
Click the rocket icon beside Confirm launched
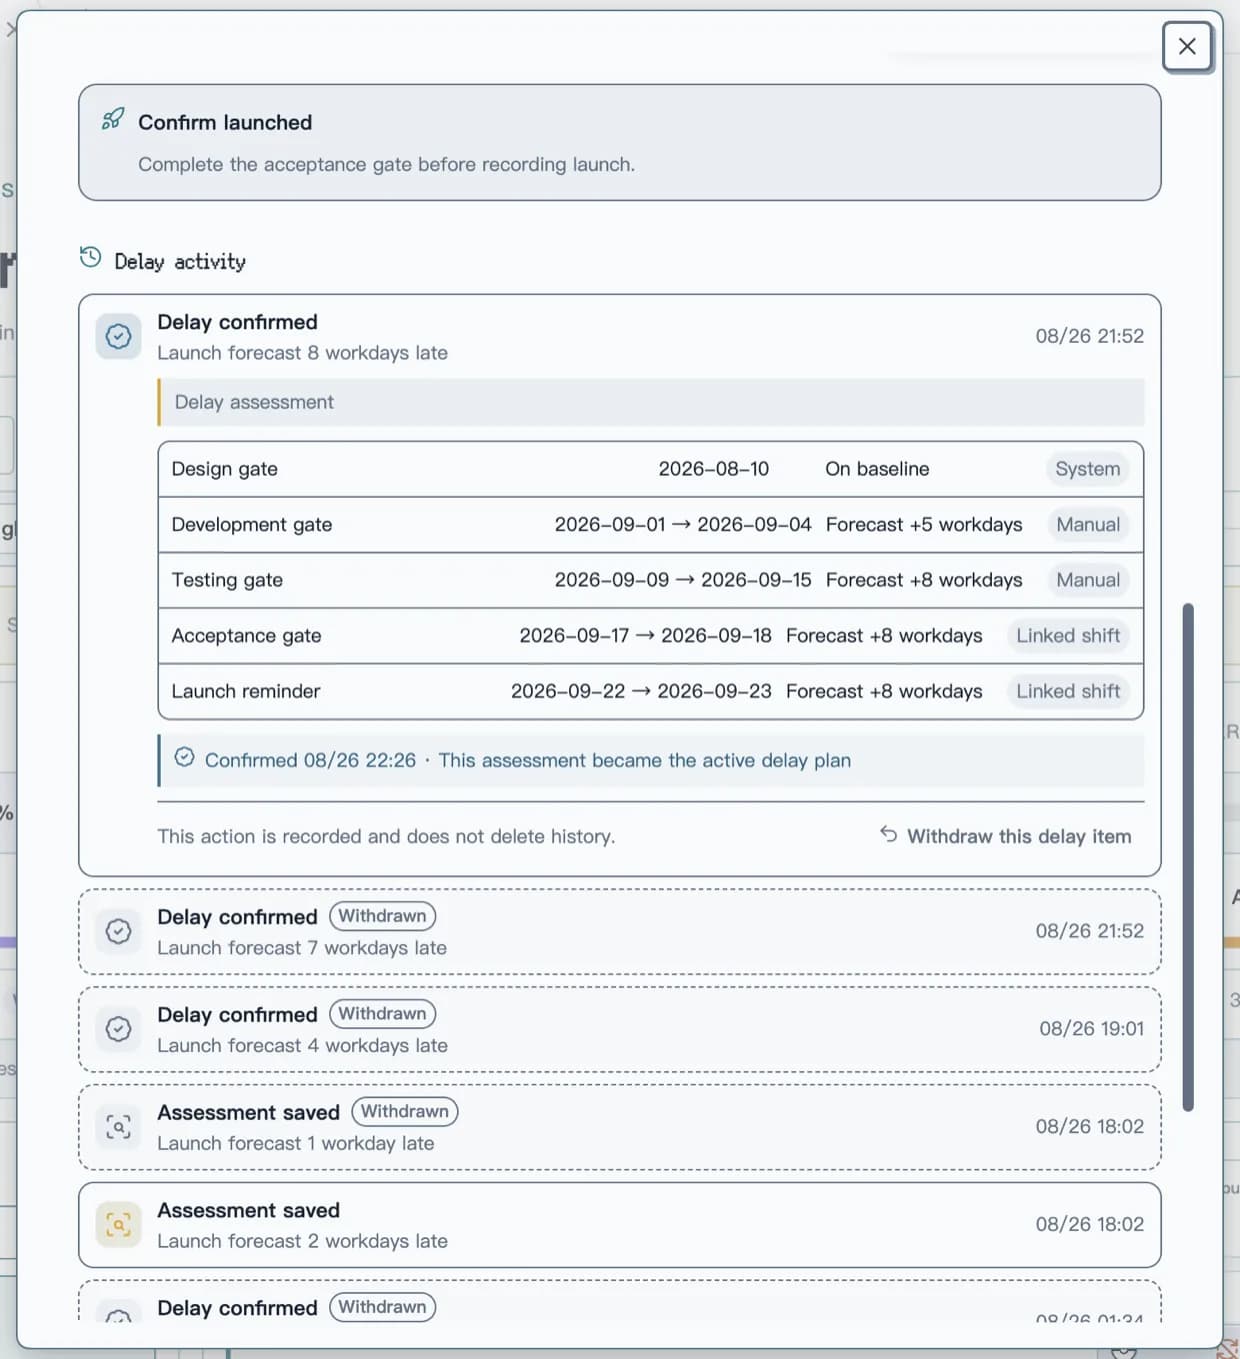113,119
